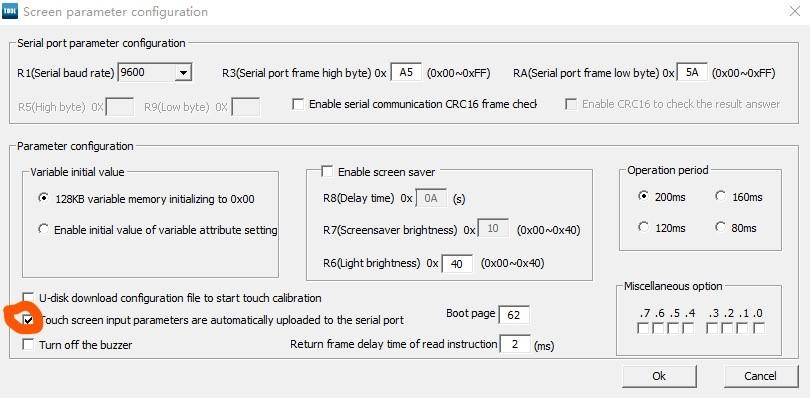This screenshot has width=810, height=398.
Task: Click the Cancel button
Action: point(760,376)
